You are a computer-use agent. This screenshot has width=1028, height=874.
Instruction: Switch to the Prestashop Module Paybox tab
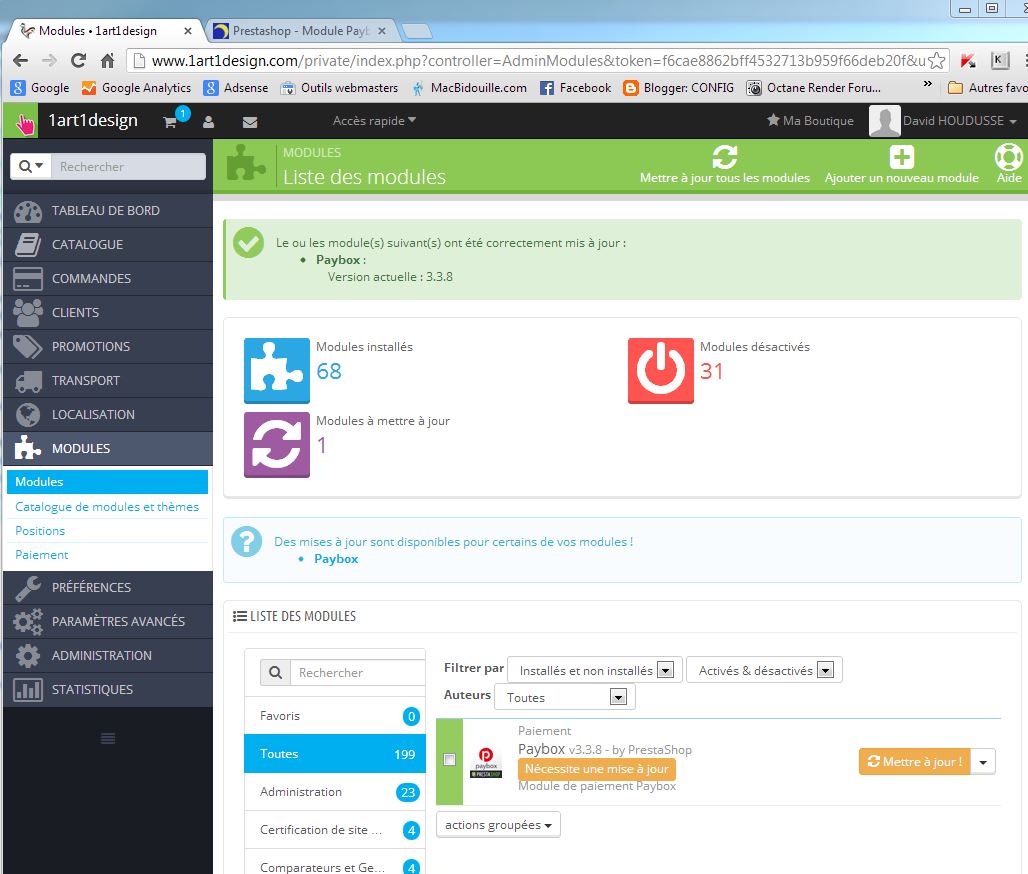(x=300, y=31)
